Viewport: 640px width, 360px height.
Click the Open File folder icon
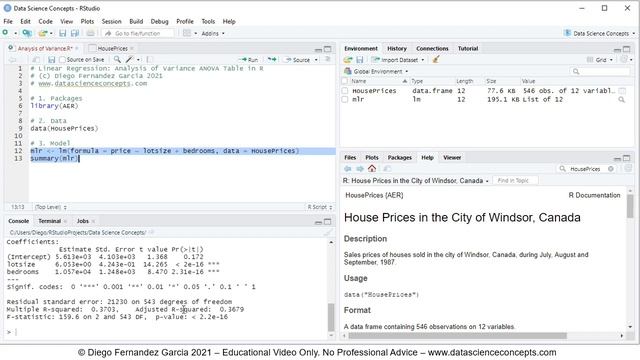(43, 33)
